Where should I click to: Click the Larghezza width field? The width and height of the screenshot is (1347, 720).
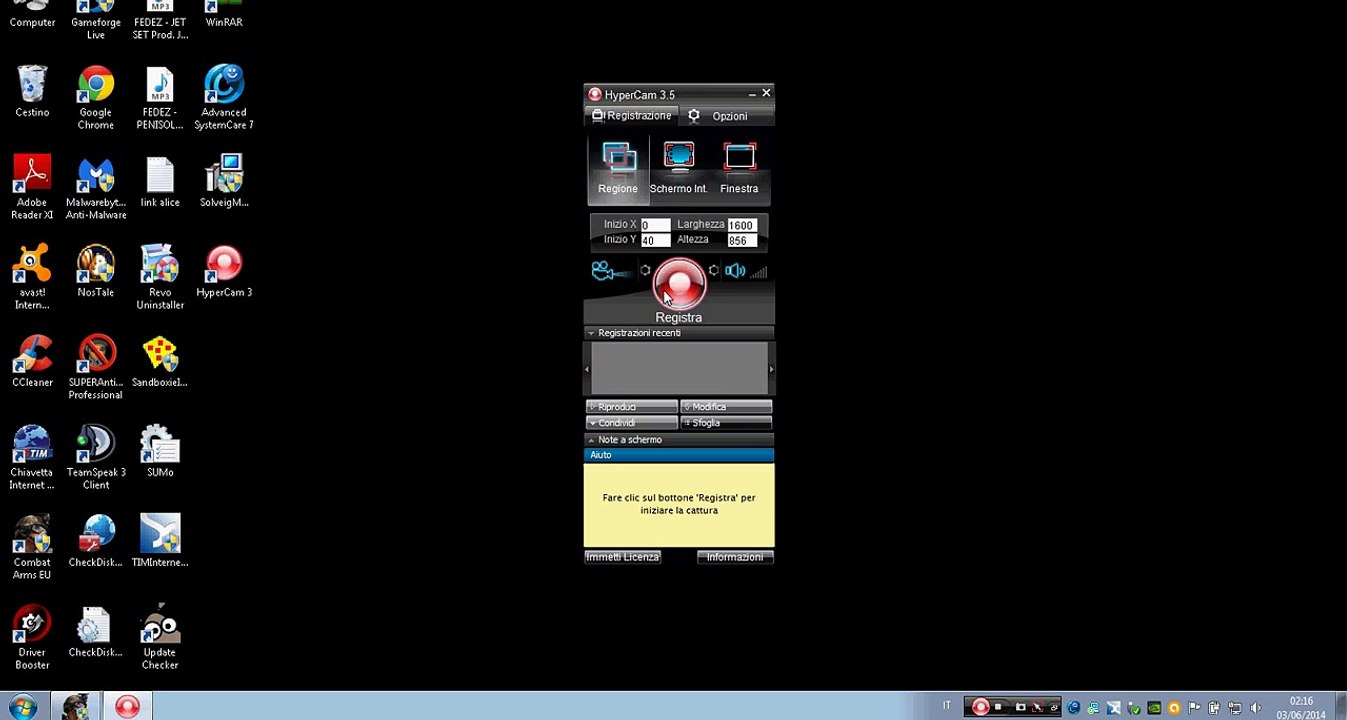[742, 225]
